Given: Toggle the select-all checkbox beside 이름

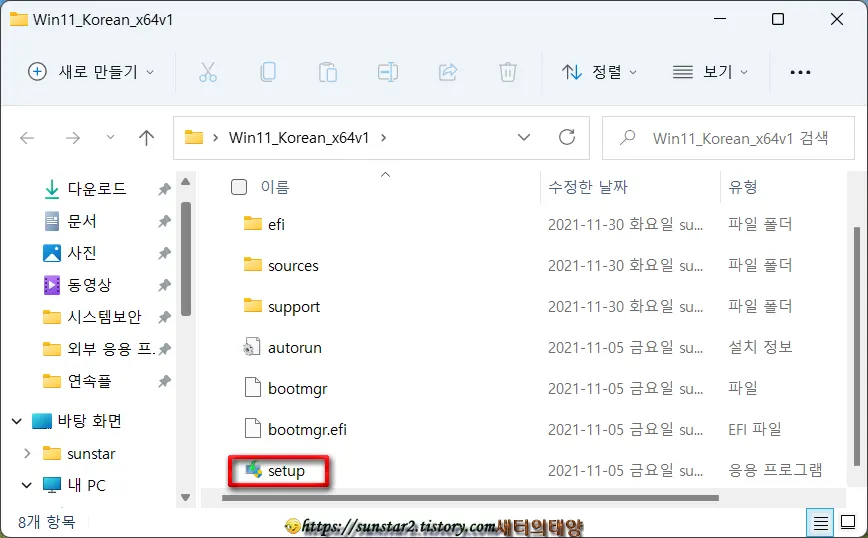Looking at the screenshot, I should [239, 187].
